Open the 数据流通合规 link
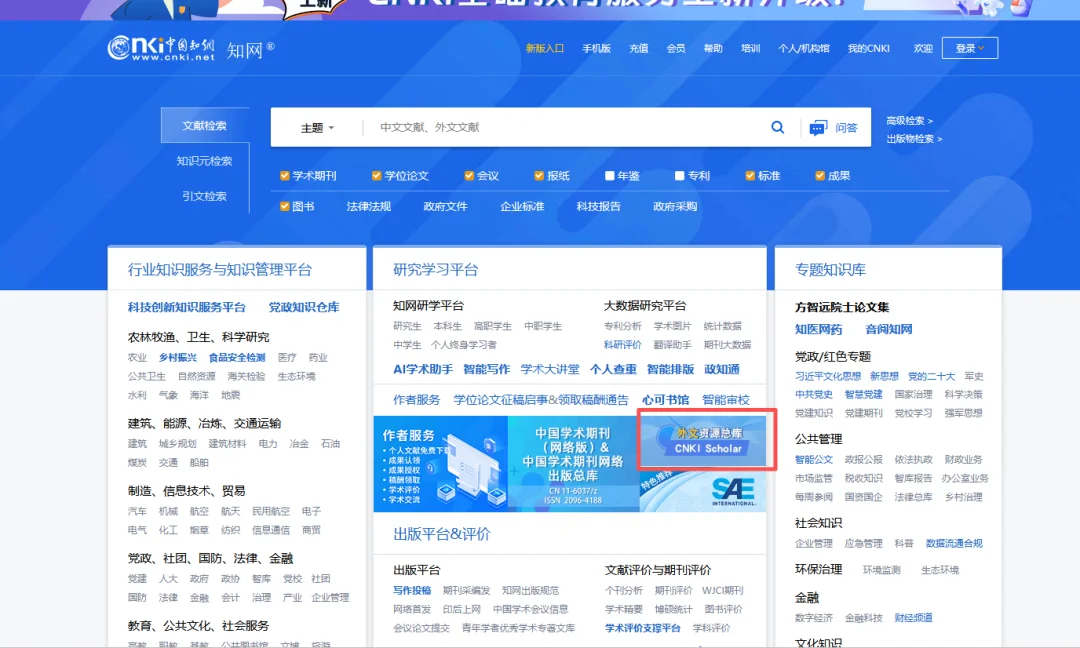This screenshot has width=1080, height=648. (954, 543)
